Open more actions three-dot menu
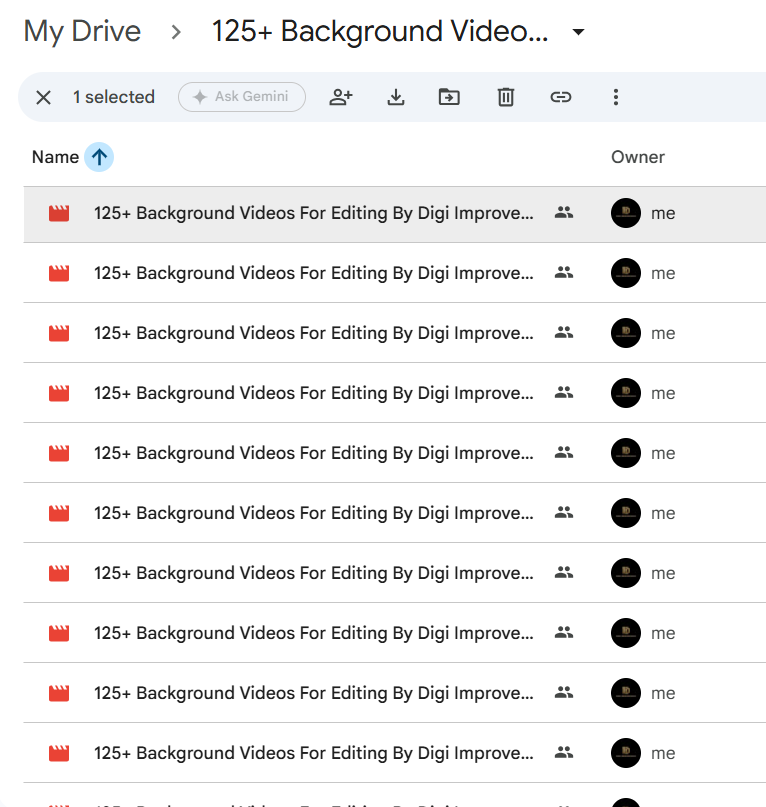Image resolution: width=766 pixels, height=807 pixels. (x=616, y=97)
